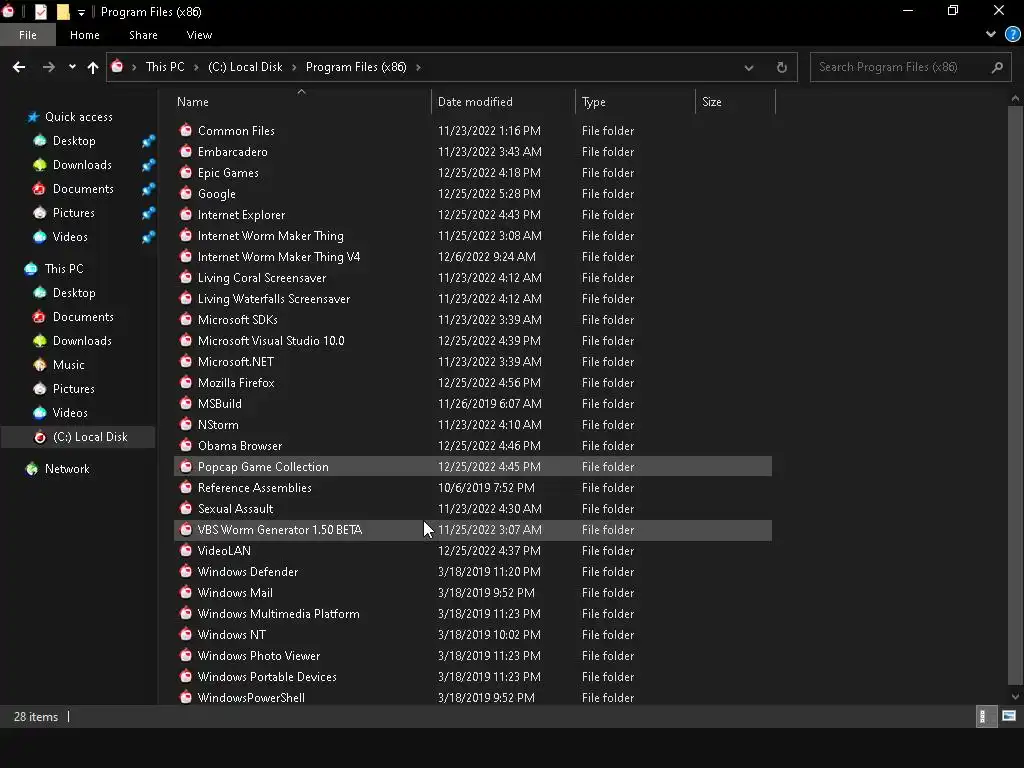Image resolution: width=1024 pixels, height=768 pixels.
Task: Open the View ribbon tab
Action: 199,35
